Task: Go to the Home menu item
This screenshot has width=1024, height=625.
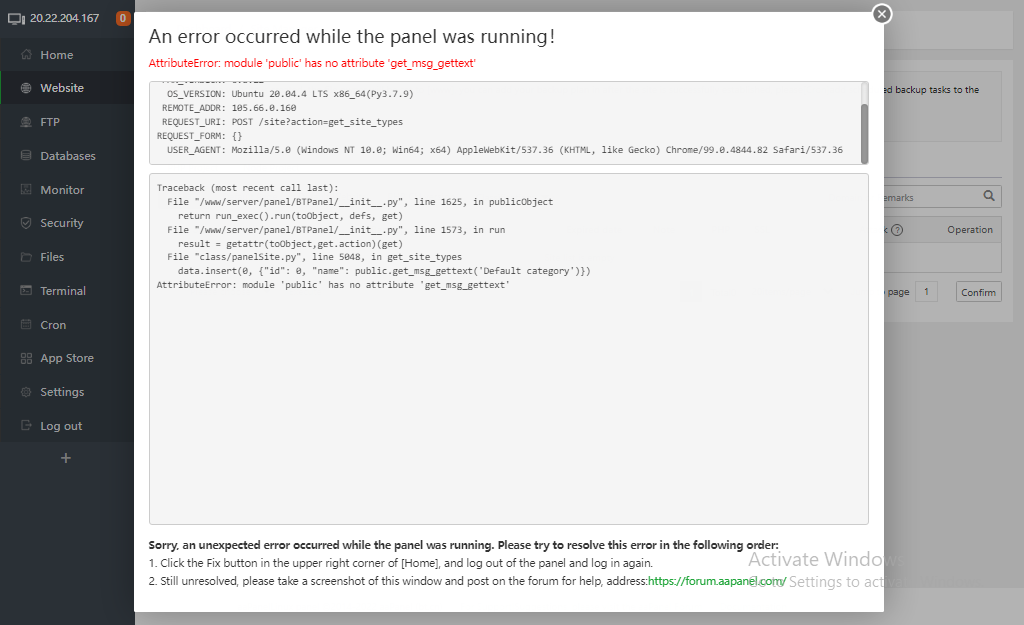Action: click(x=56, y=55)
